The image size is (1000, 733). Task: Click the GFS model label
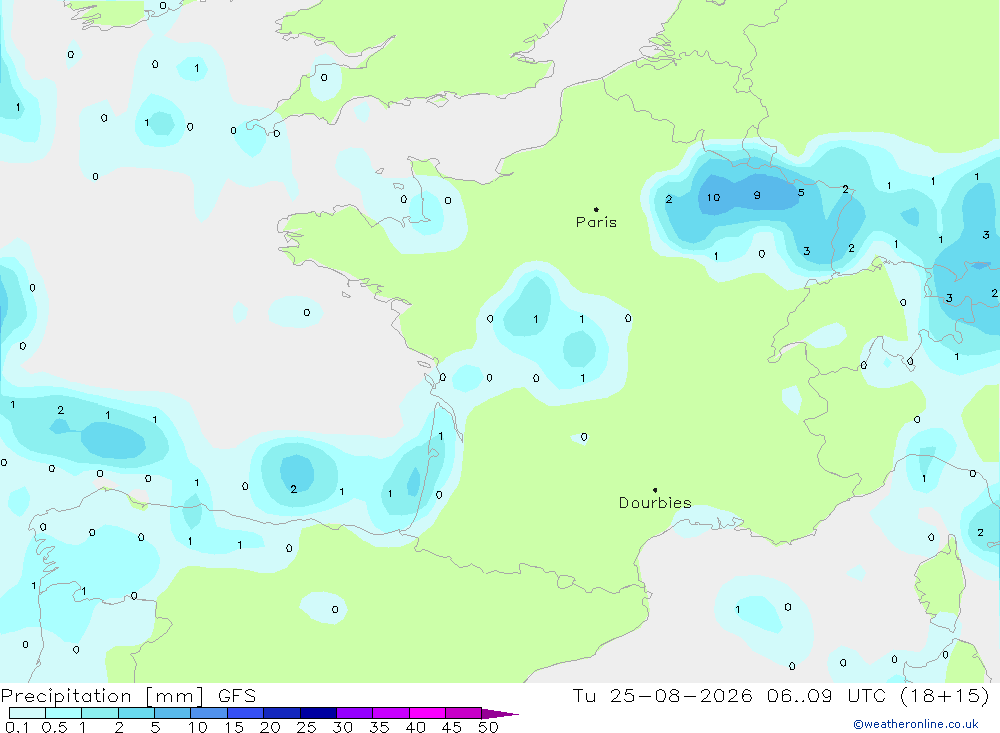[237, 696]
